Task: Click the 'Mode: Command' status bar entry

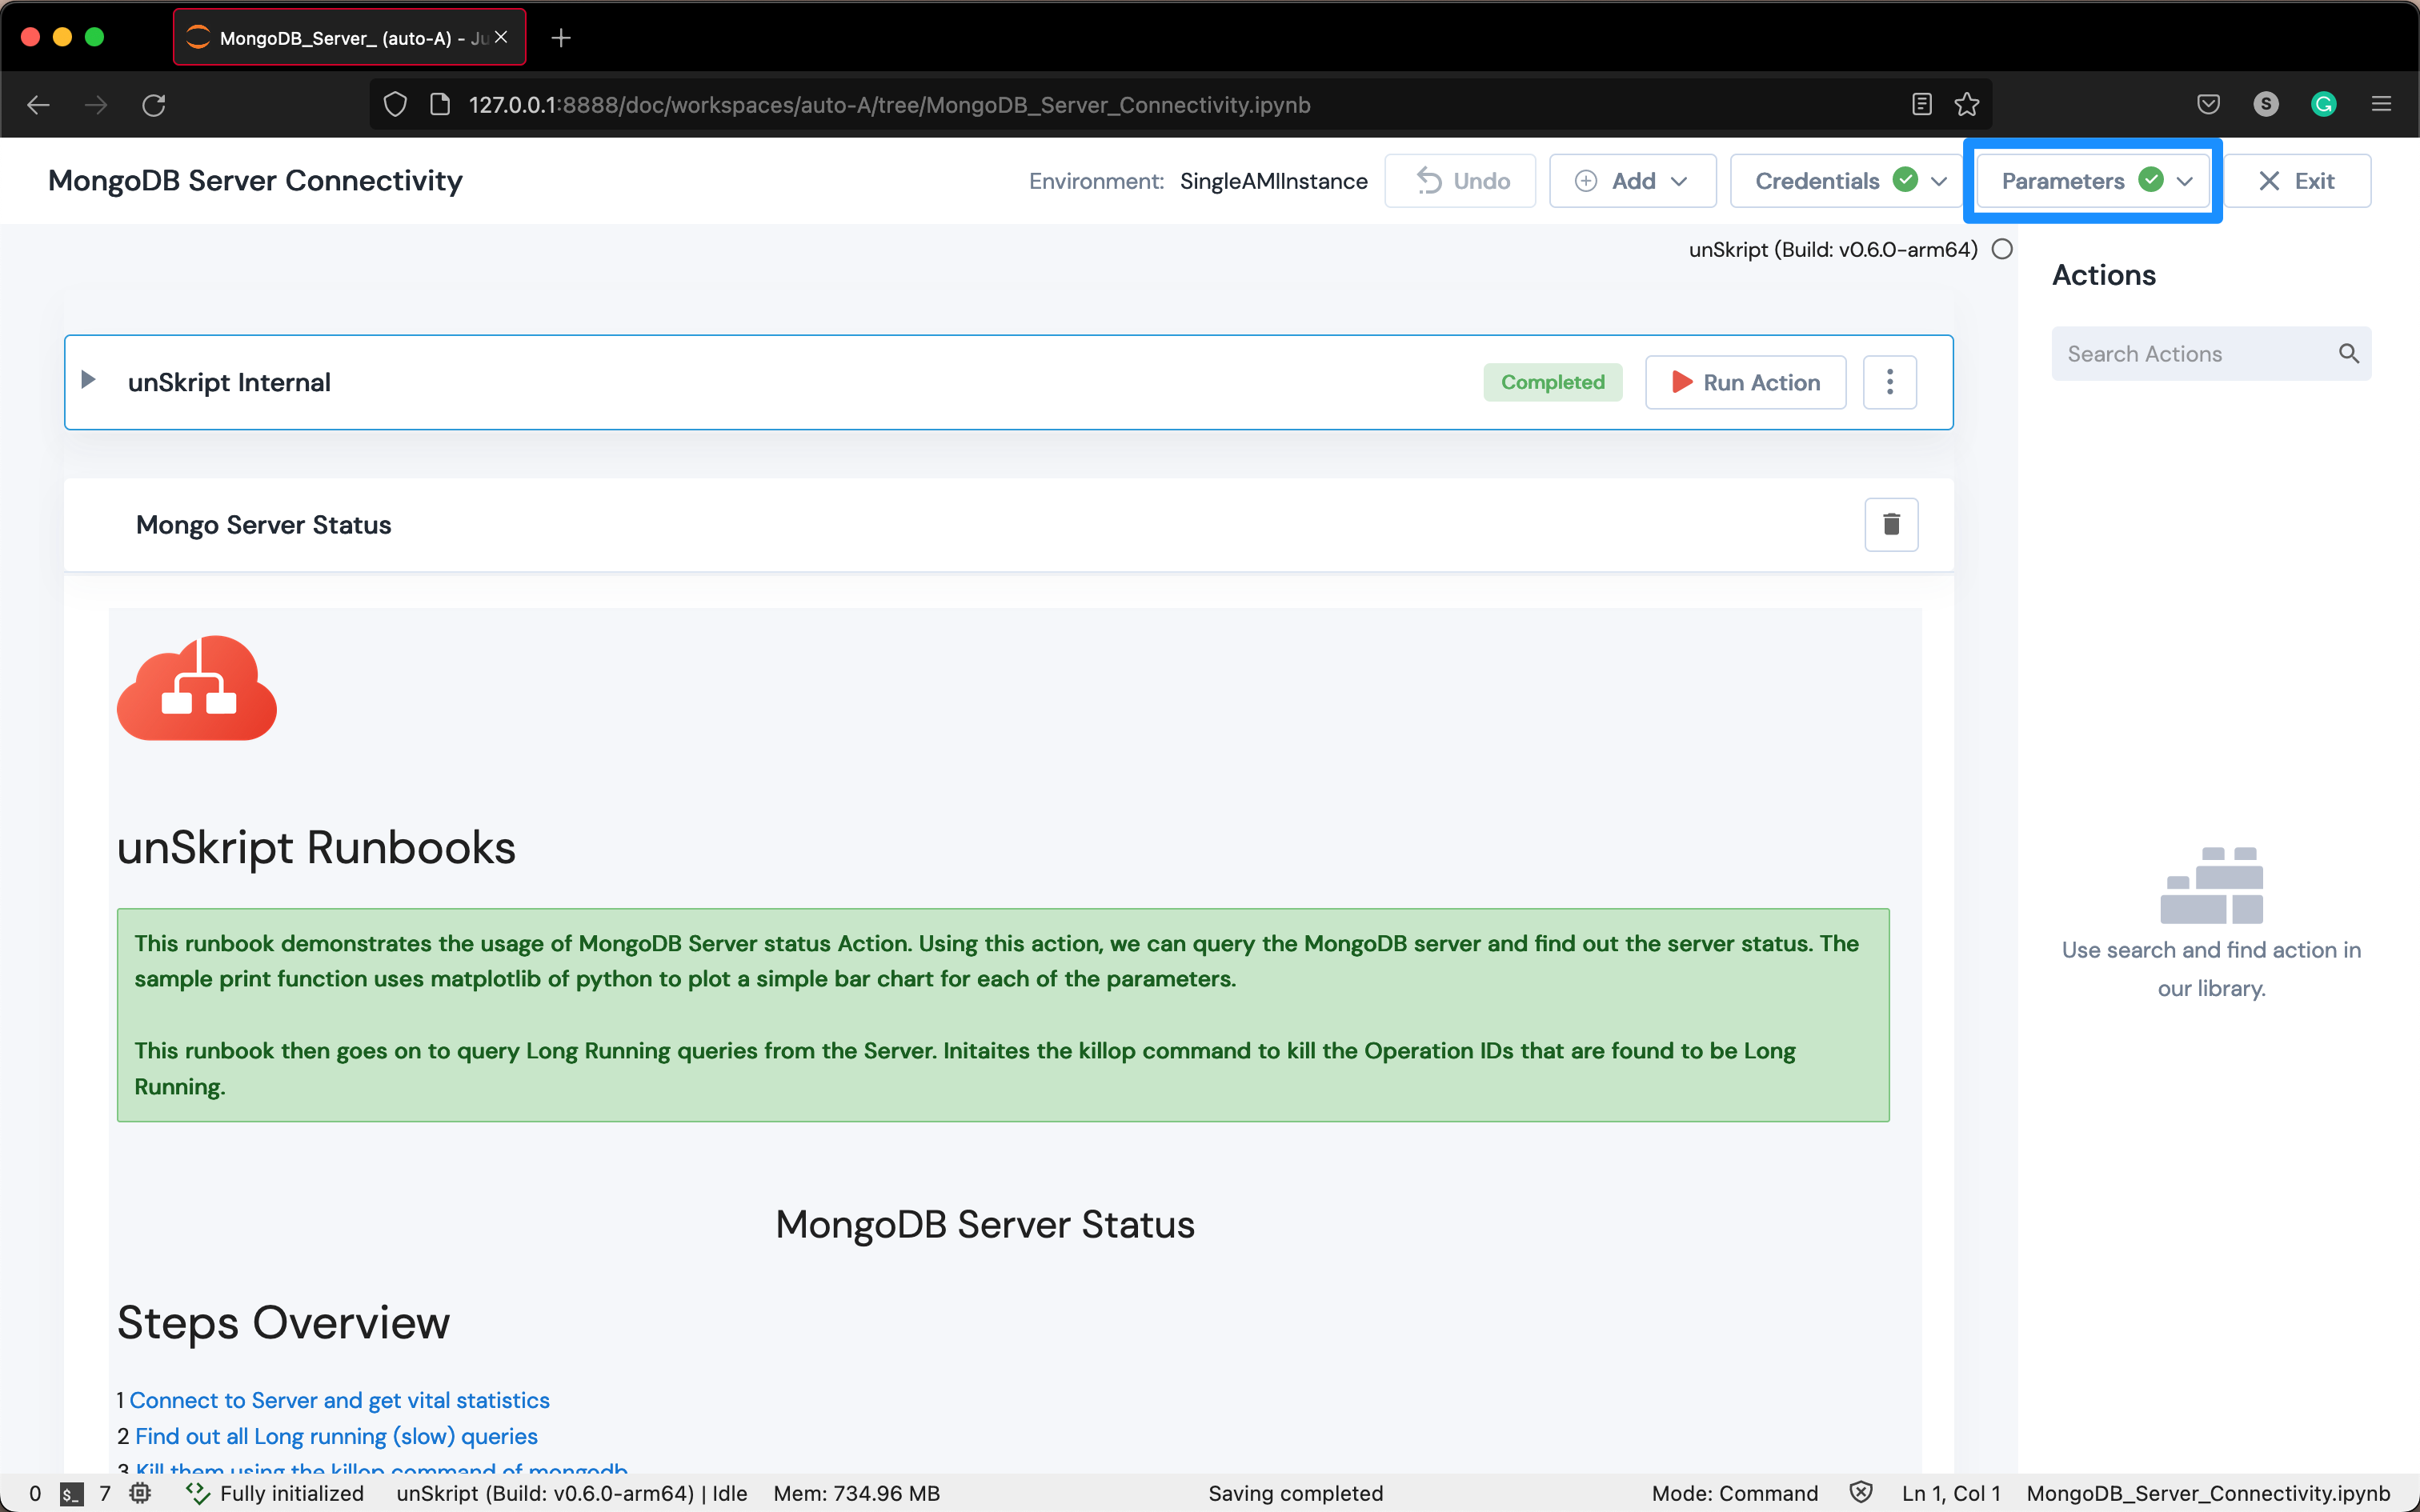Action: pos(1735,1493)
